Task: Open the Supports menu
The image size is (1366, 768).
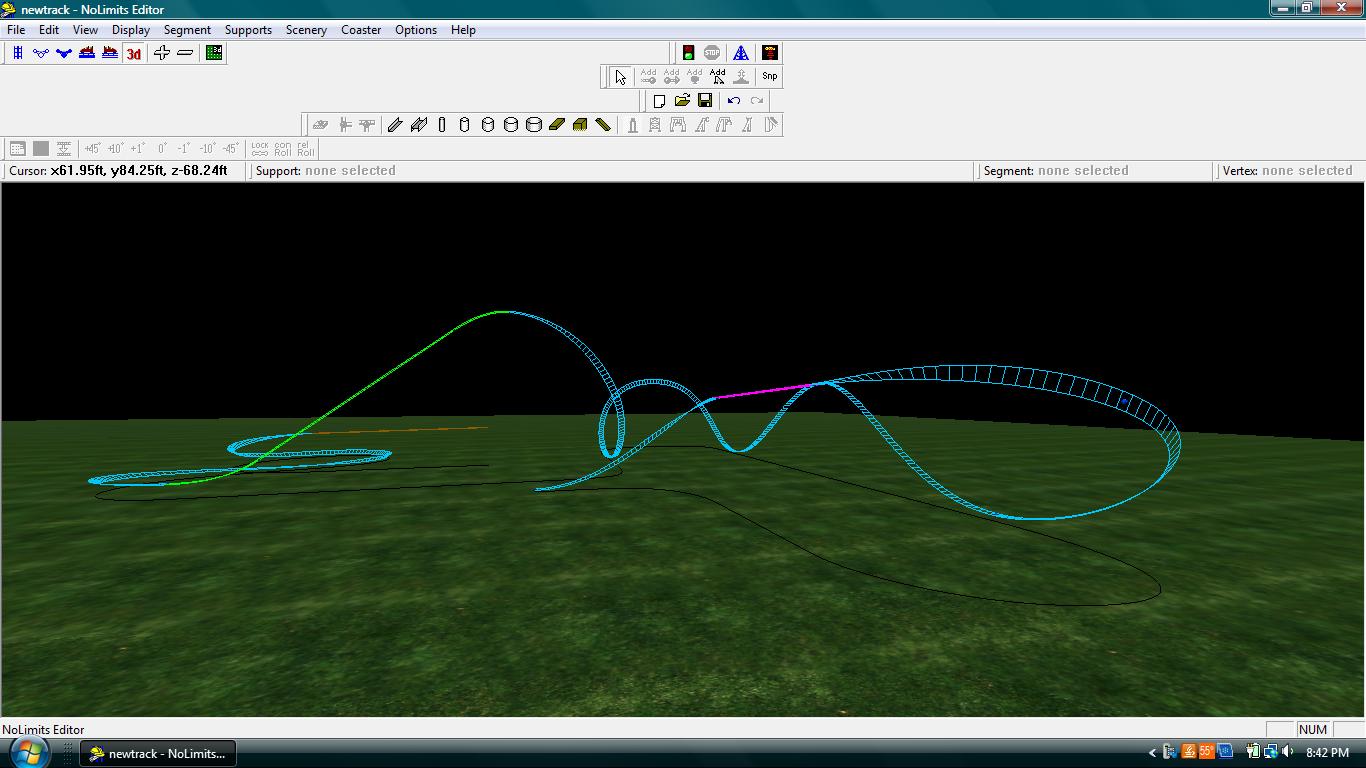Action: coord(248,30)
